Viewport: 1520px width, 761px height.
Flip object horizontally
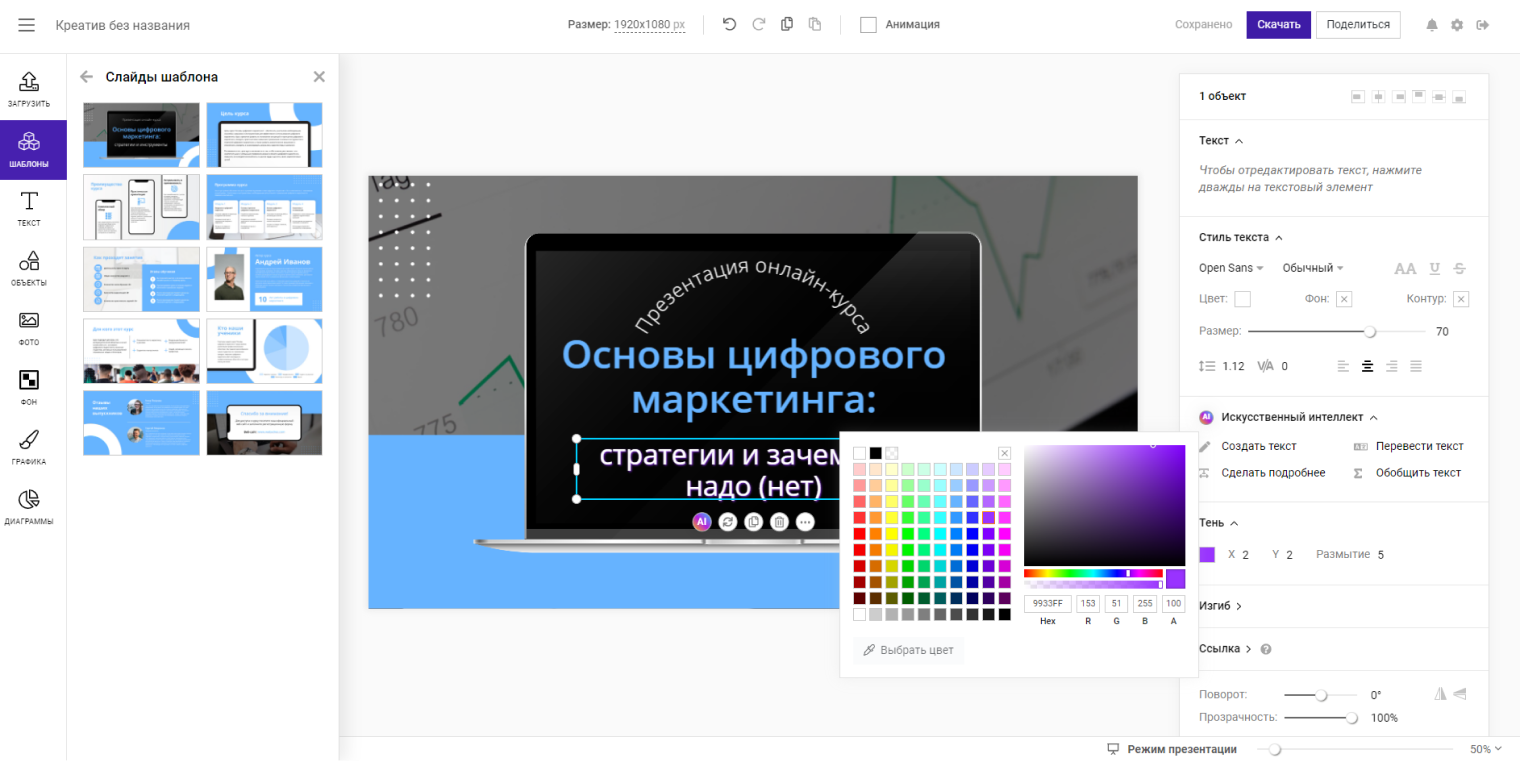pos(1441,694)
